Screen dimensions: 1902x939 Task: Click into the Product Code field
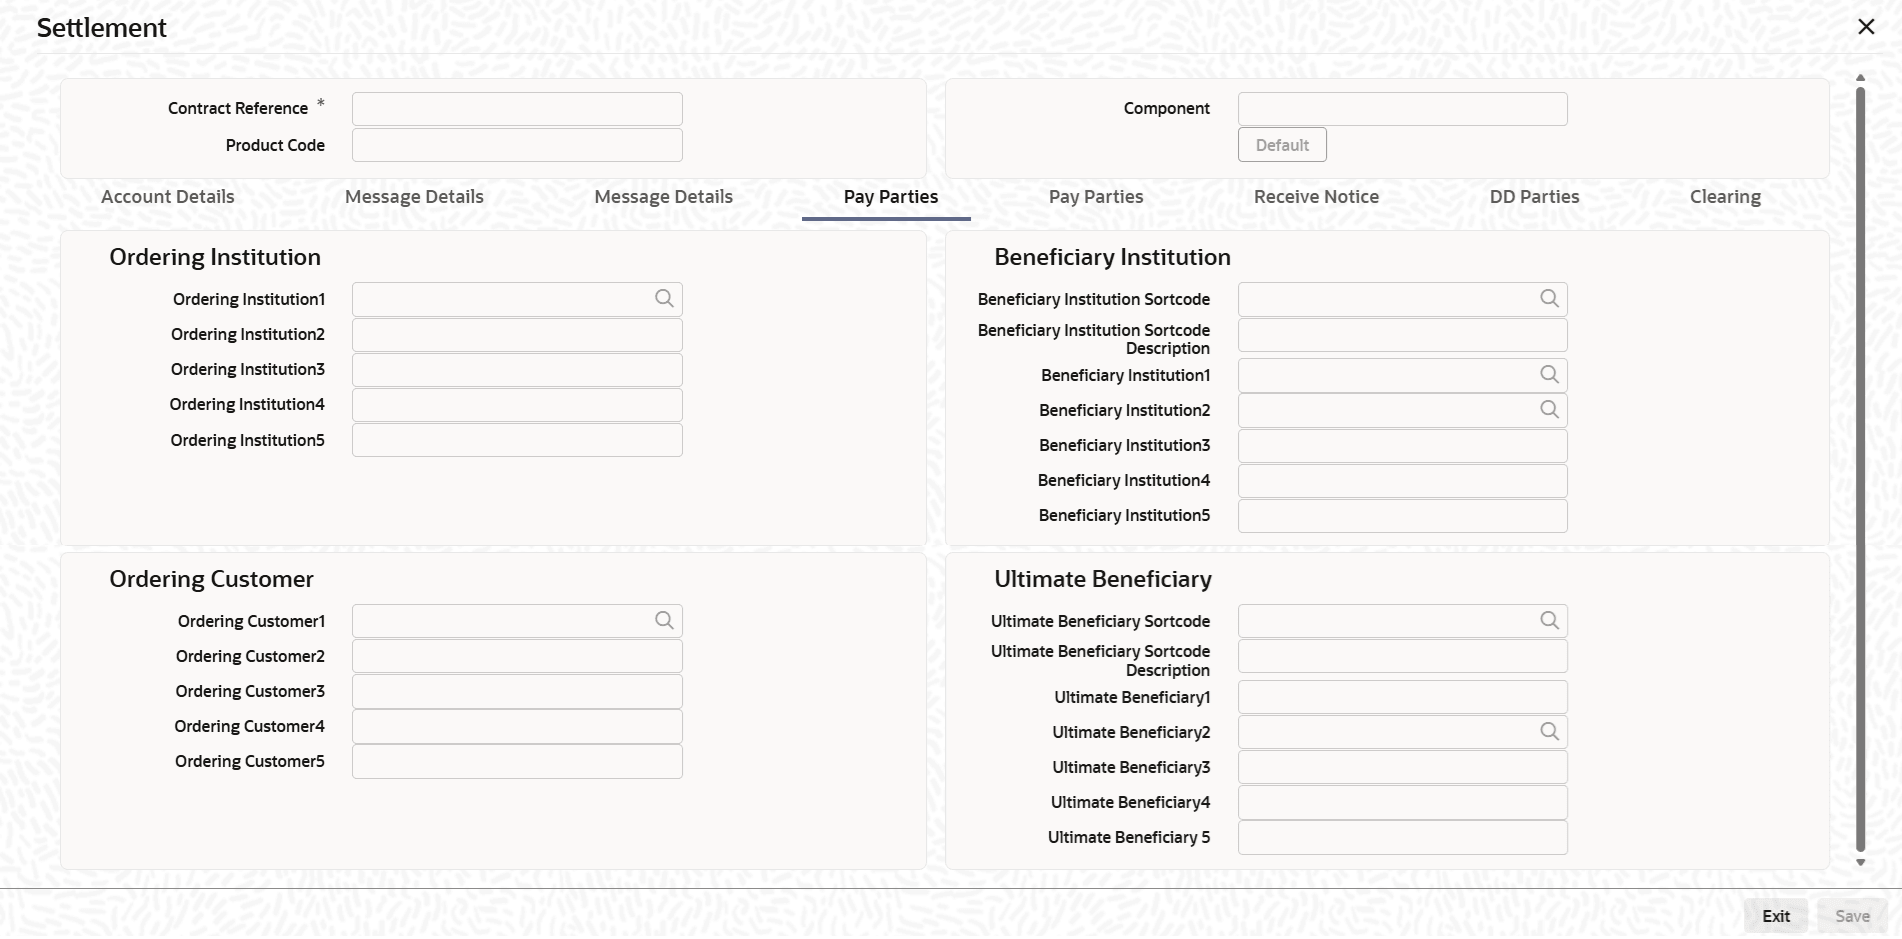coord(517,145)
